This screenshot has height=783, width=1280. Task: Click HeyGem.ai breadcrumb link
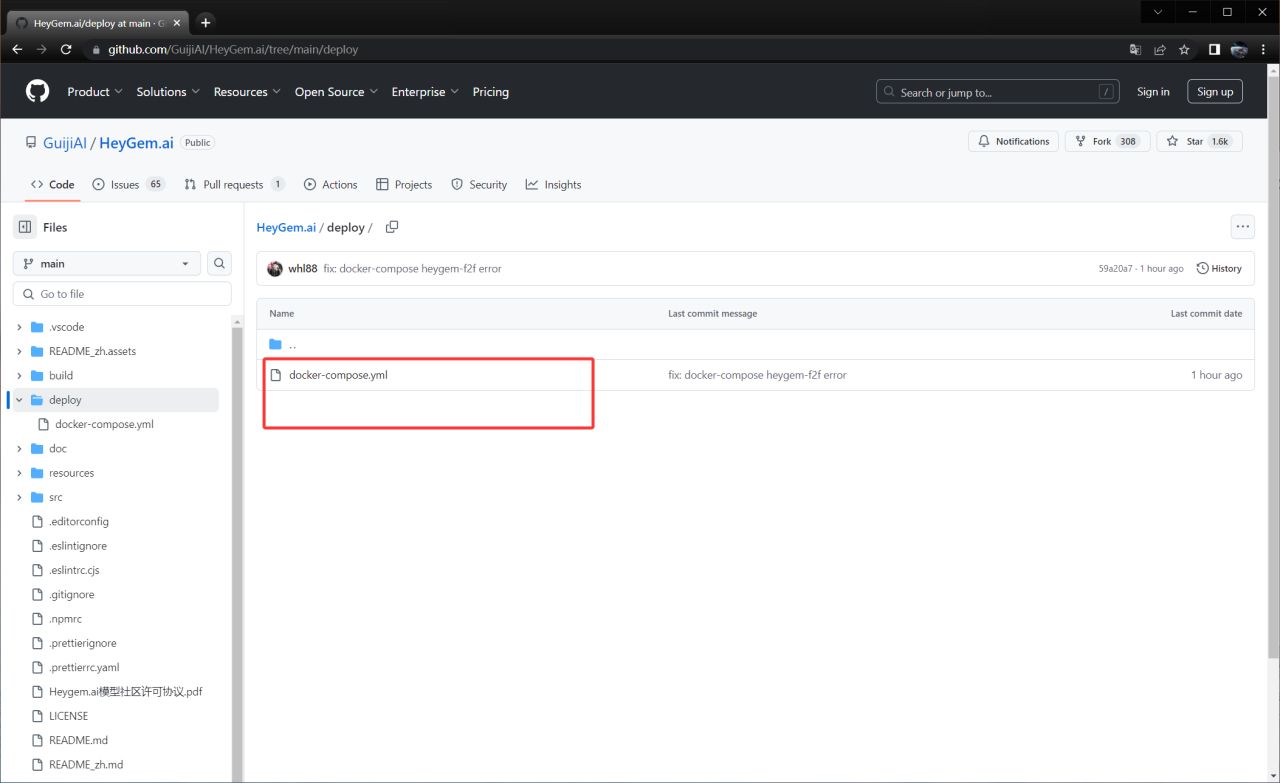click(x=286, y=227)
